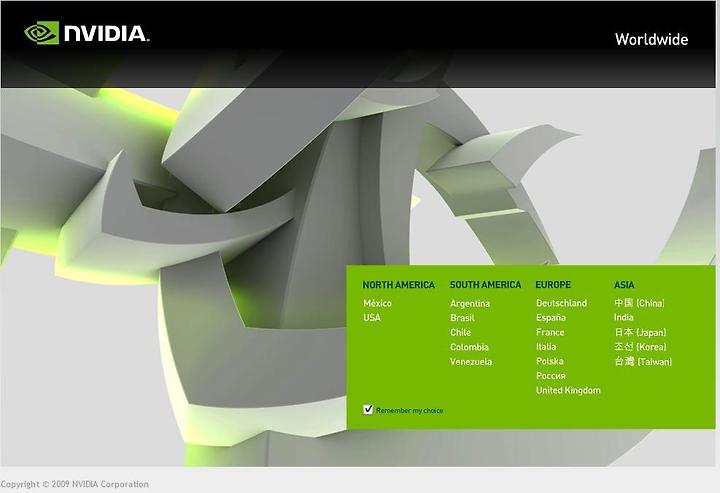Click the Worldwide heading text
The height and width of the screenshot is (493, 720).
(651, 39)
